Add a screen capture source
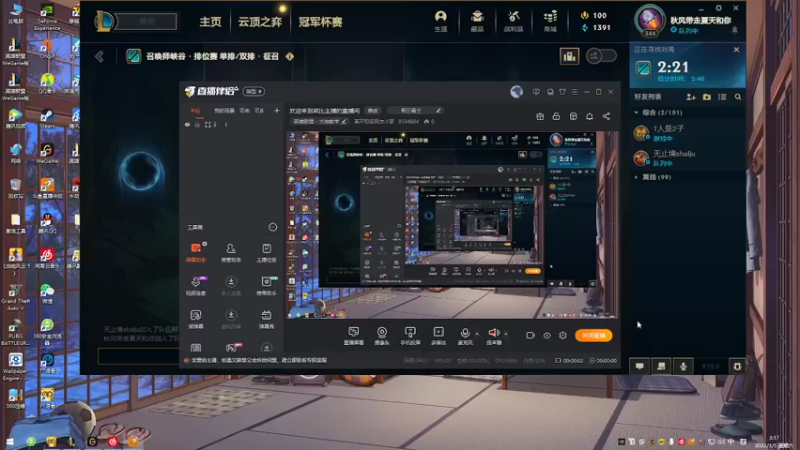 [x=354, y=336]
